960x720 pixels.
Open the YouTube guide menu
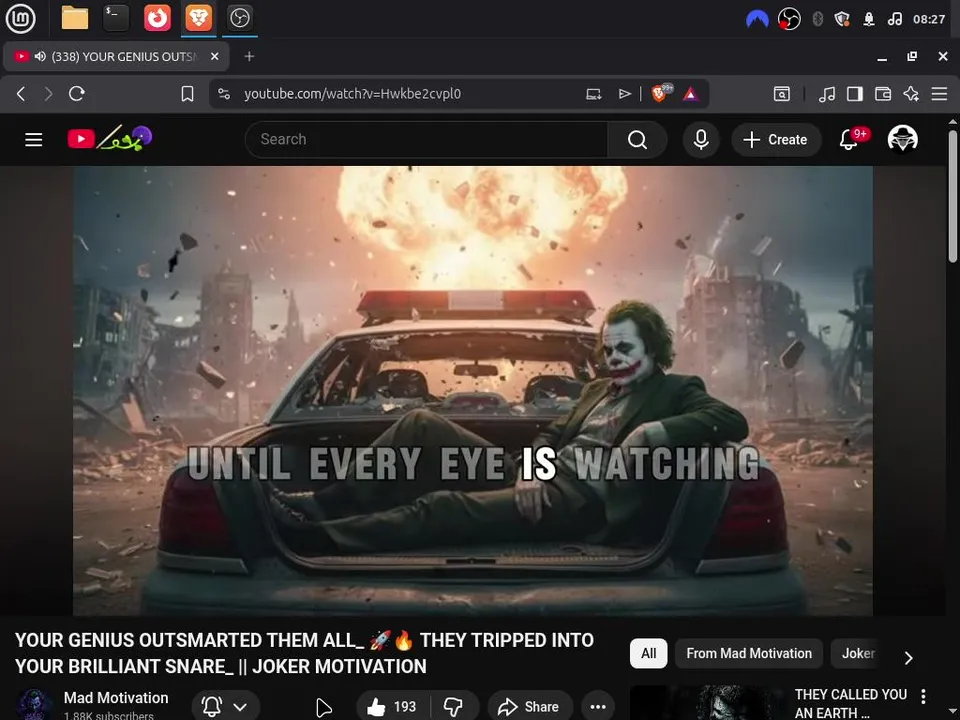34,140
